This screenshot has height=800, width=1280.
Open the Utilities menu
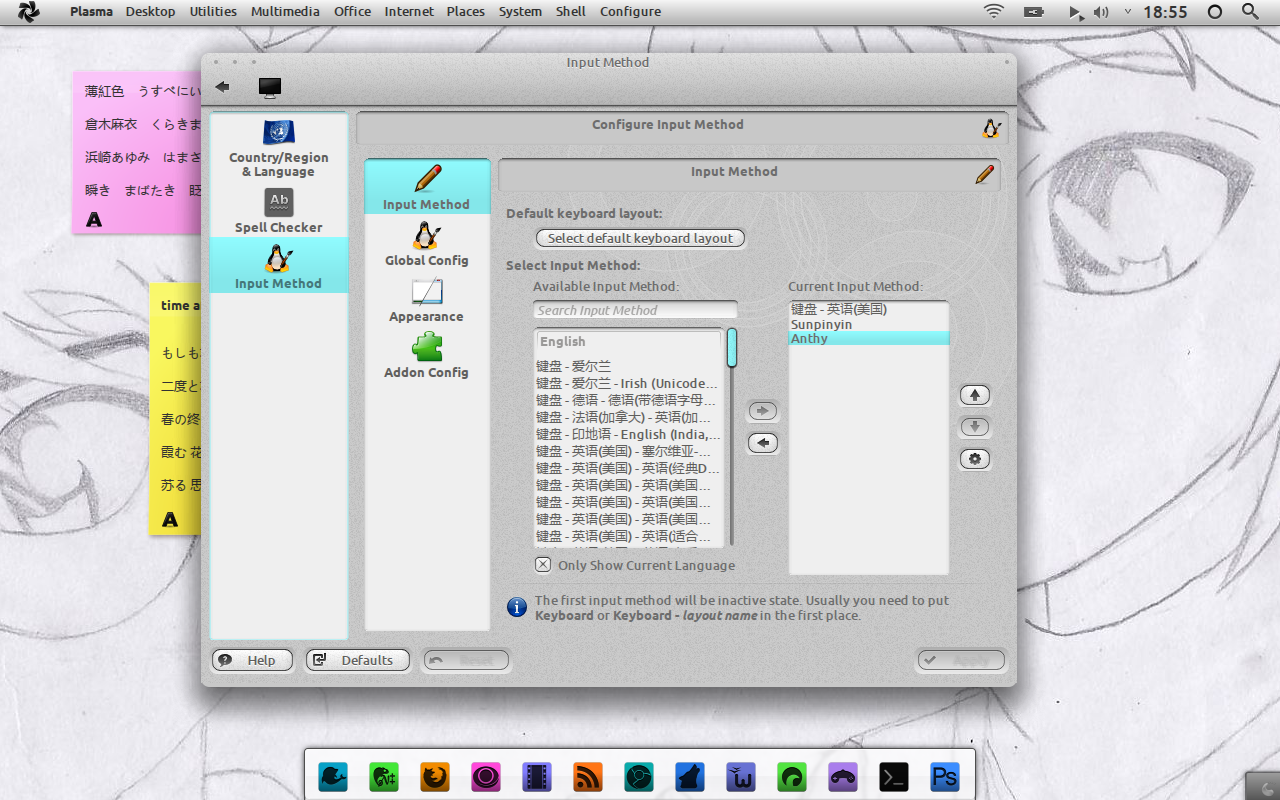pyautogui.click(x=213, y=12)
